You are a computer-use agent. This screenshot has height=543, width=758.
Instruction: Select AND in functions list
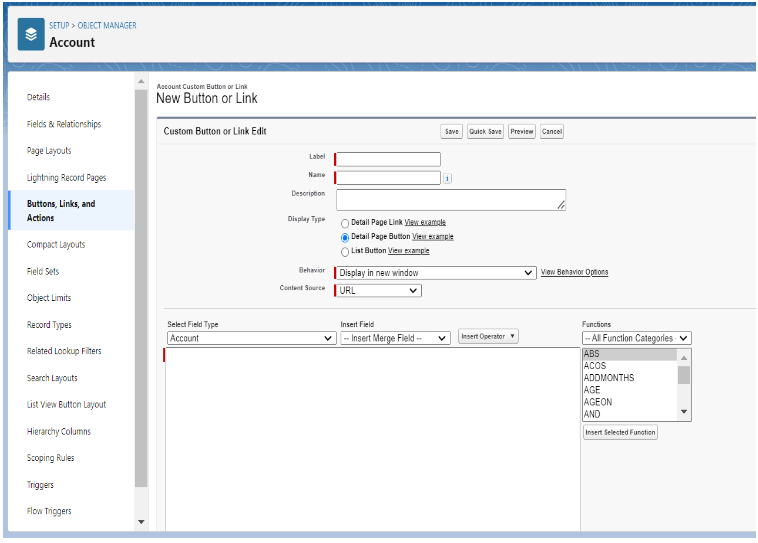(630, 414)
